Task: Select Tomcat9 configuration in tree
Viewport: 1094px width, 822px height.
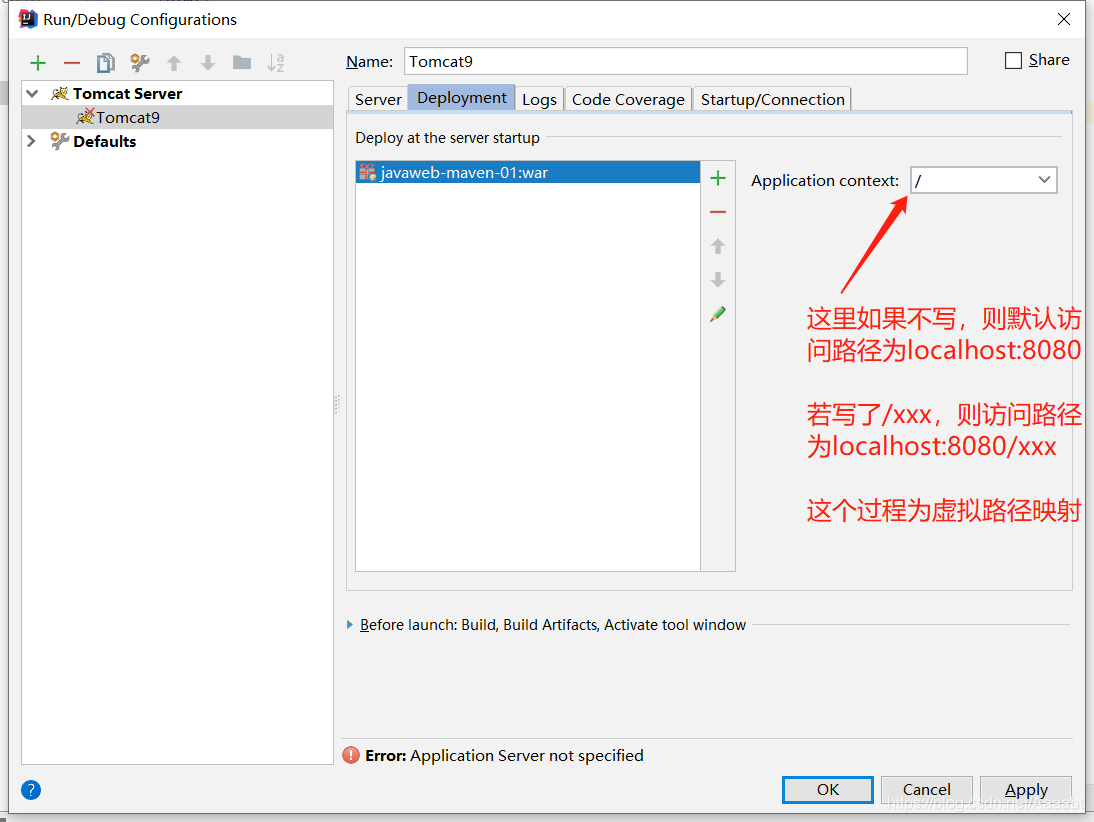Action: click(x=177, y=117)
